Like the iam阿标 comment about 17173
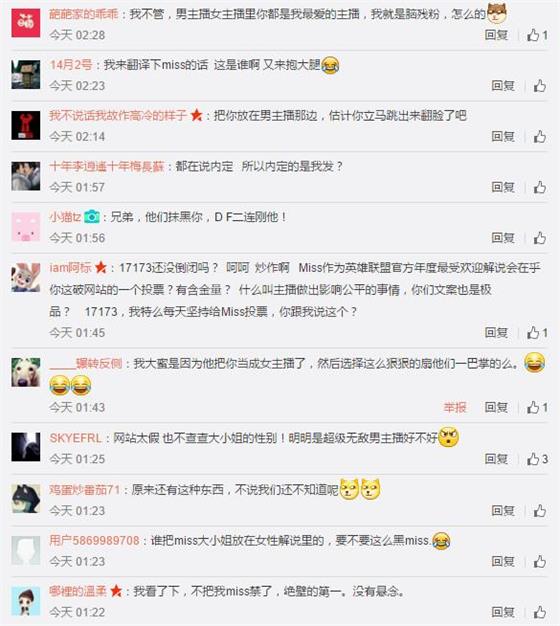Screen dimensions: 560x626 [537, 333]
